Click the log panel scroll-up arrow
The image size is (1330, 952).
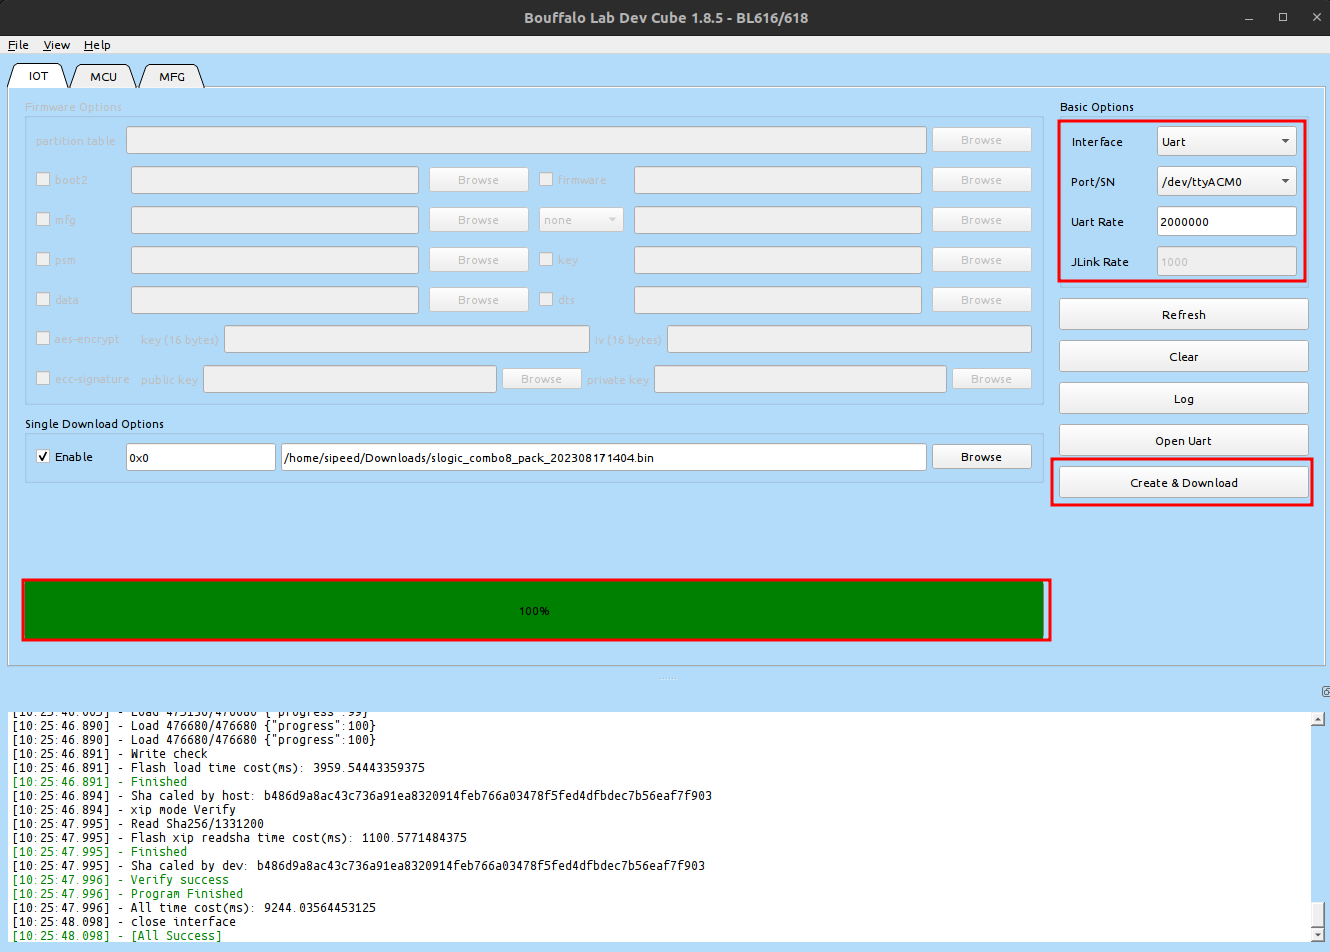(x=1318, y=719)
